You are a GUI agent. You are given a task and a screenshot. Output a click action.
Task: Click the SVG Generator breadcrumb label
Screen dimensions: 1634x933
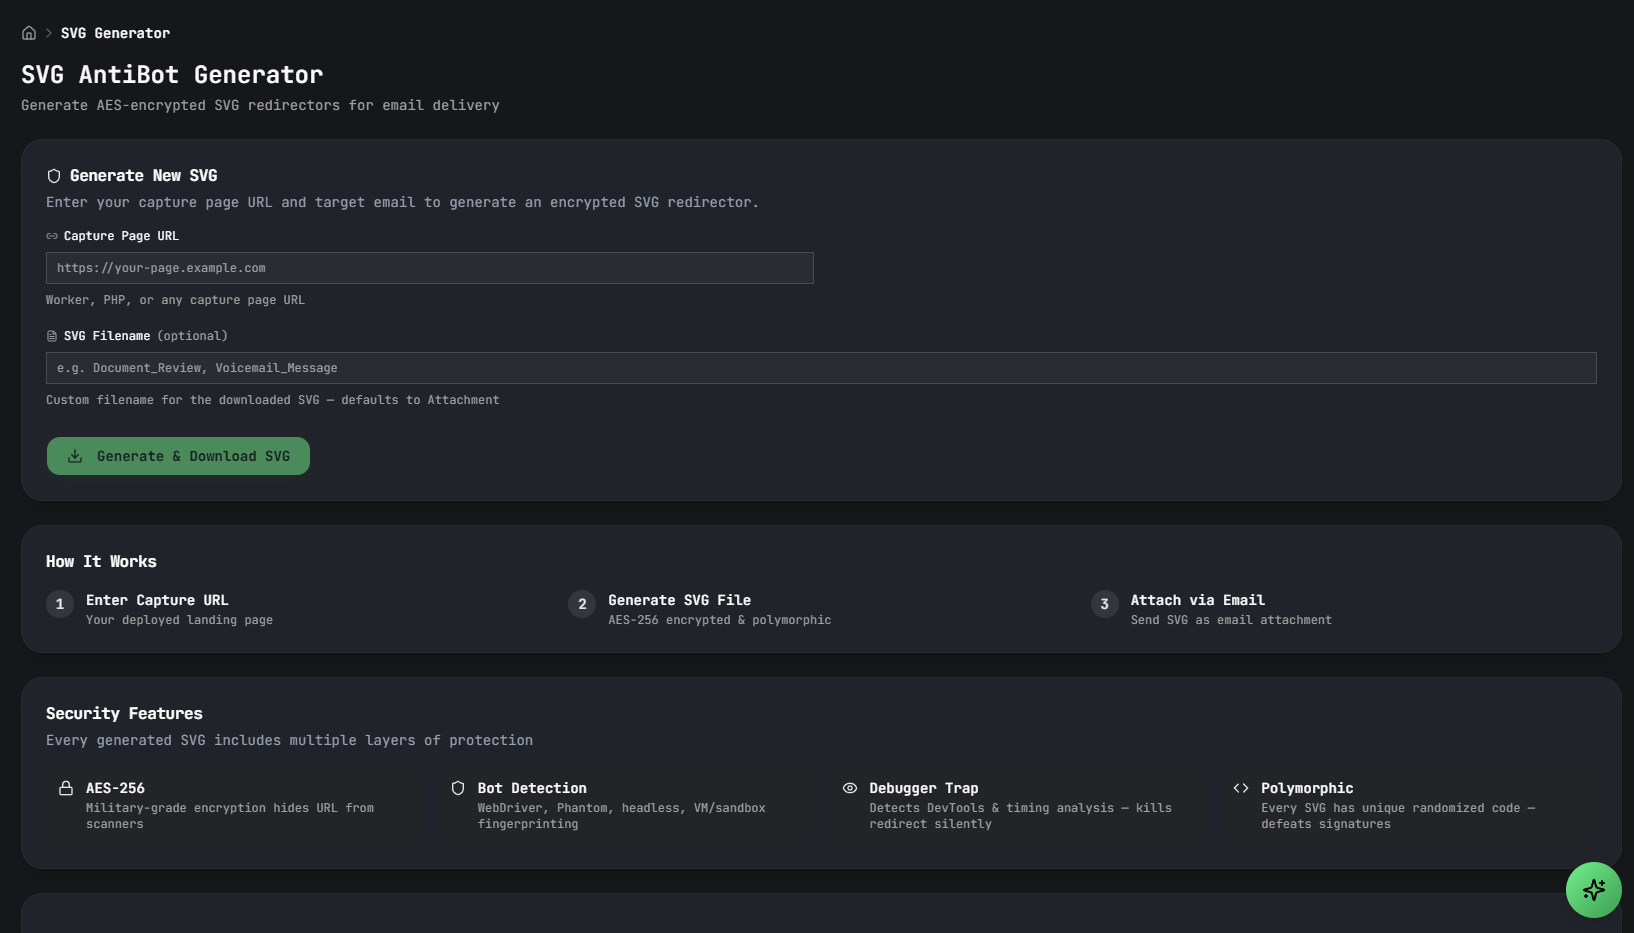pos(115,33)
